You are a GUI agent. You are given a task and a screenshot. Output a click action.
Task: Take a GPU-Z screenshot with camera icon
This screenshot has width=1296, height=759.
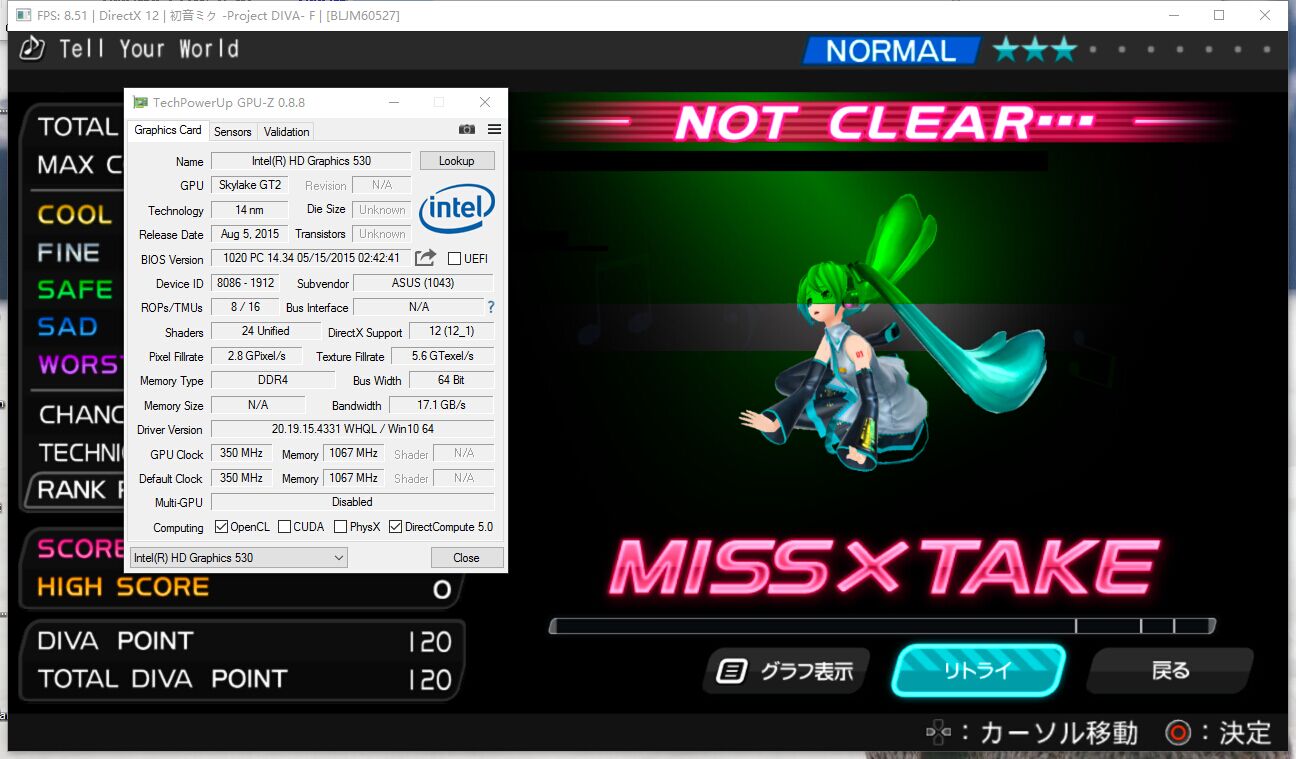pyautogui.click(x=466, y=130)
